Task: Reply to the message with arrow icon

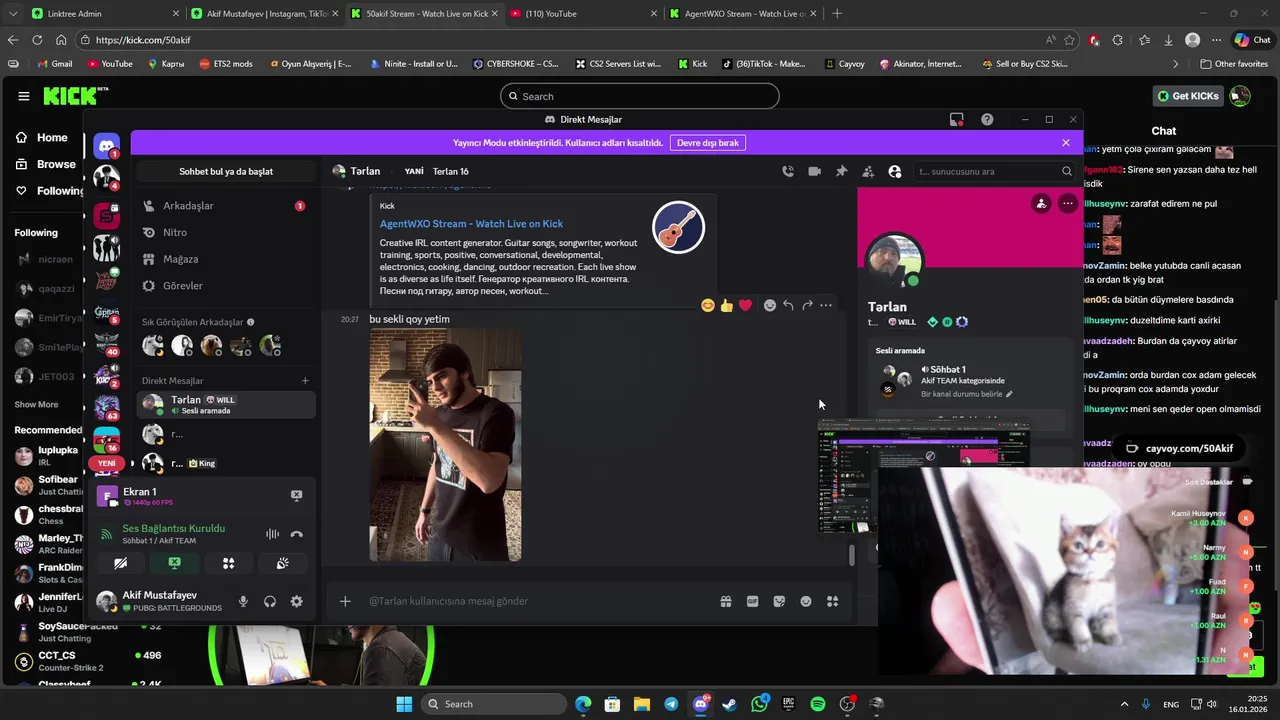Action: (788, 305)
